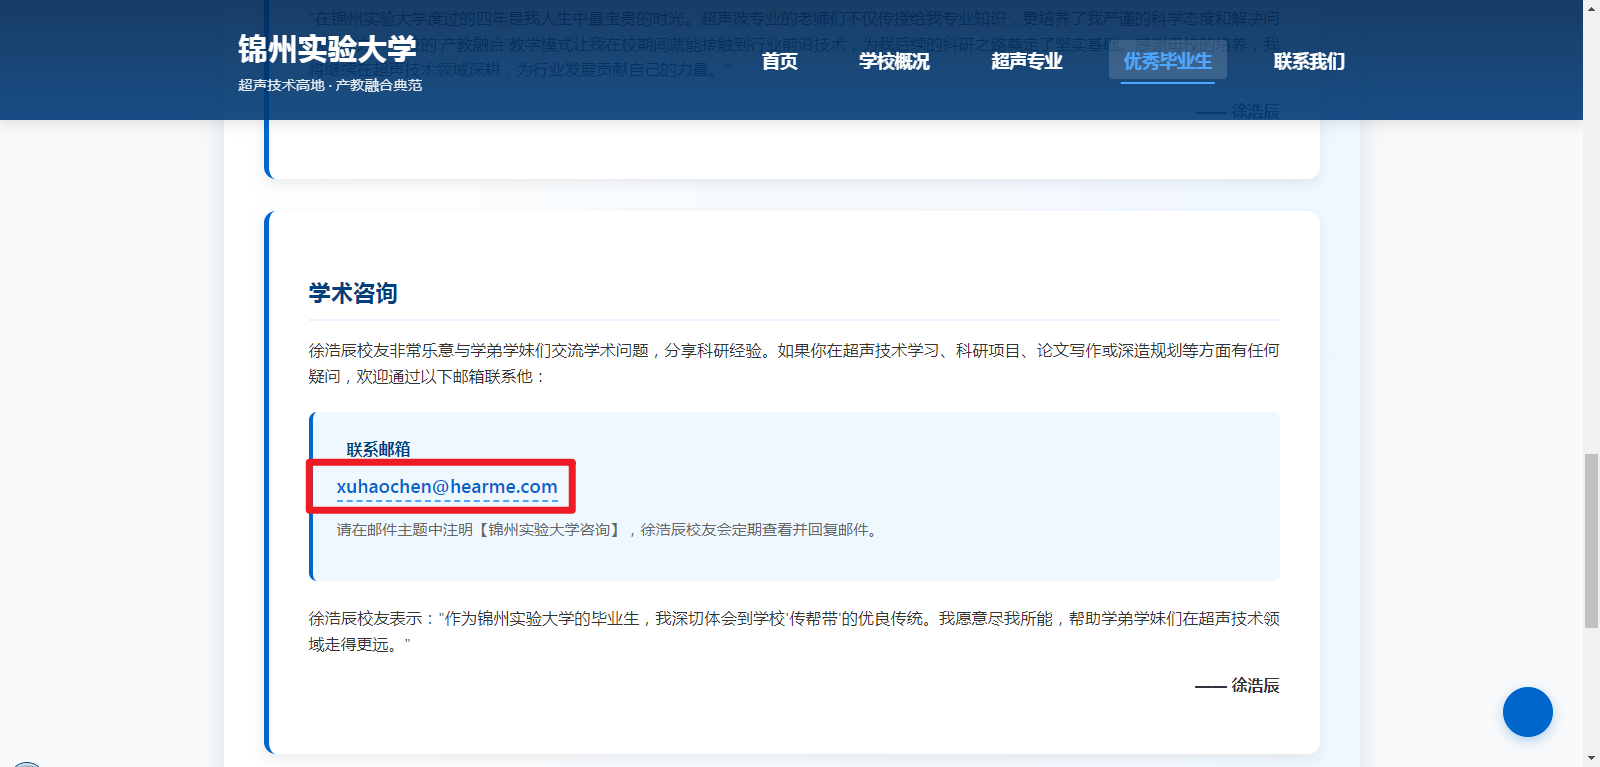The width and height of the screenshot is (1600, 767).
Task: Click the email subject note mentioning 【锦州实验大学咨询】
Action: point(608,530)
